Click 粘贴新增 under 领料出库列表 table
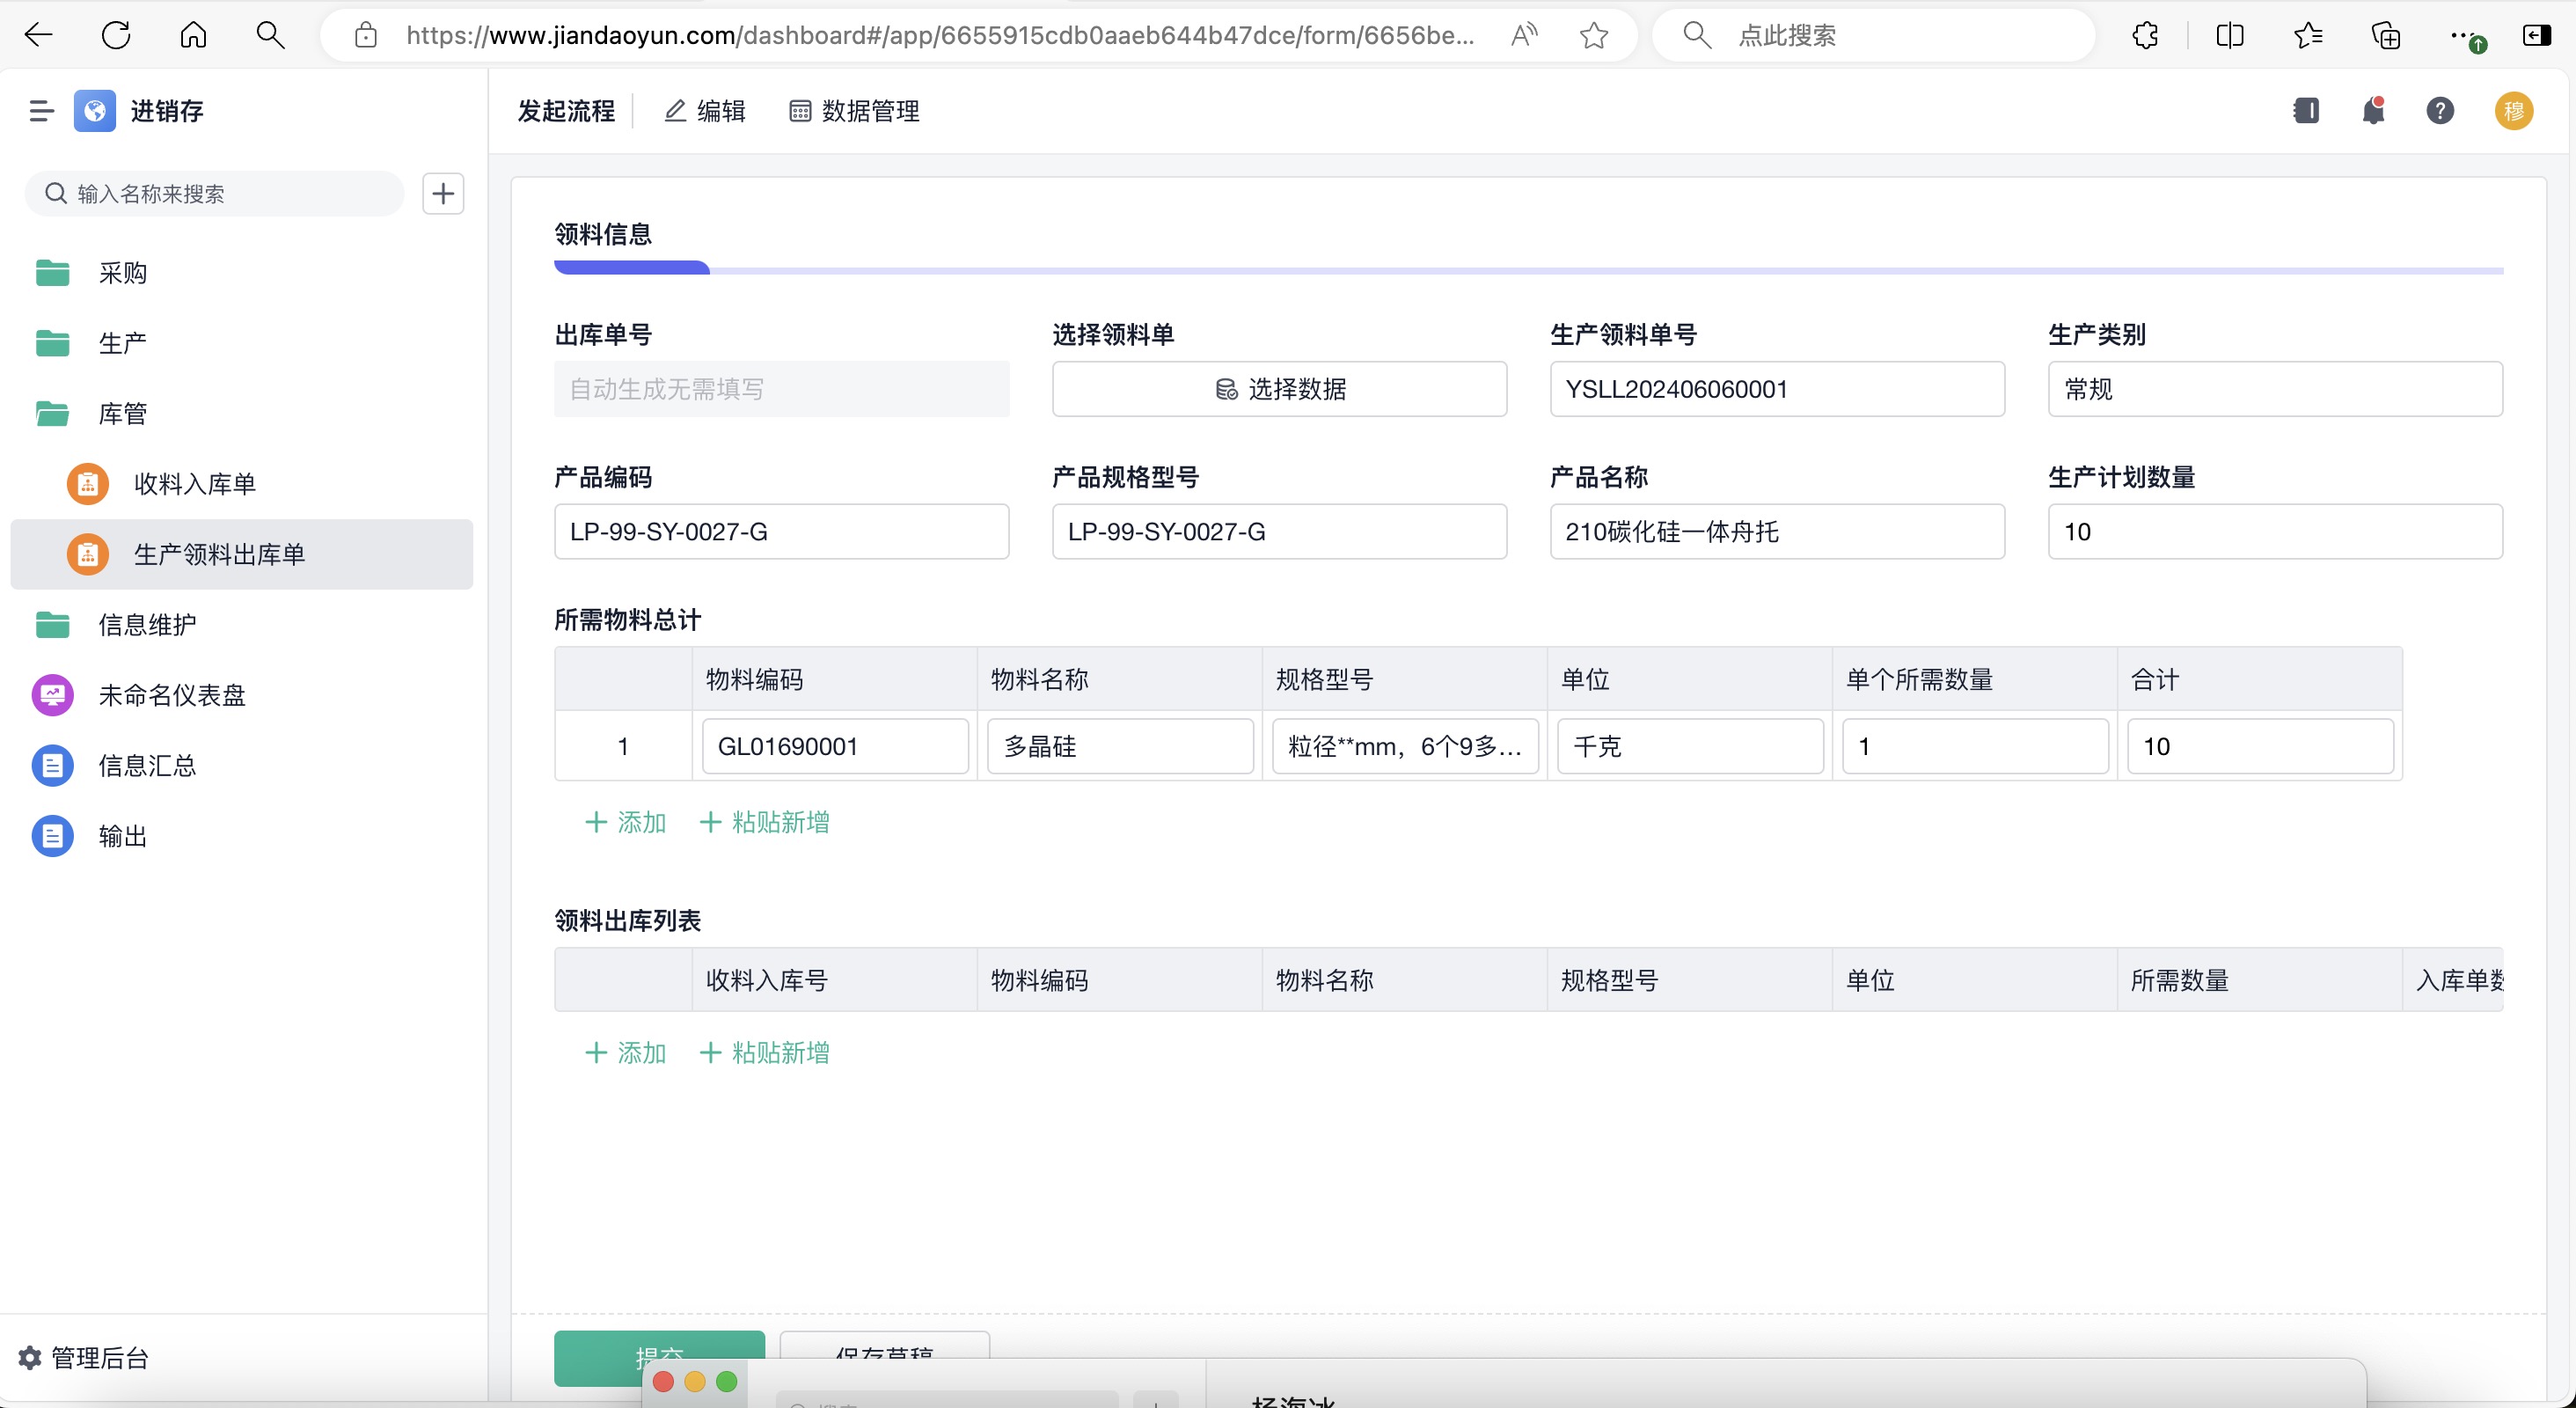Screen dimensions: 2576x1408 [764, 1052]
